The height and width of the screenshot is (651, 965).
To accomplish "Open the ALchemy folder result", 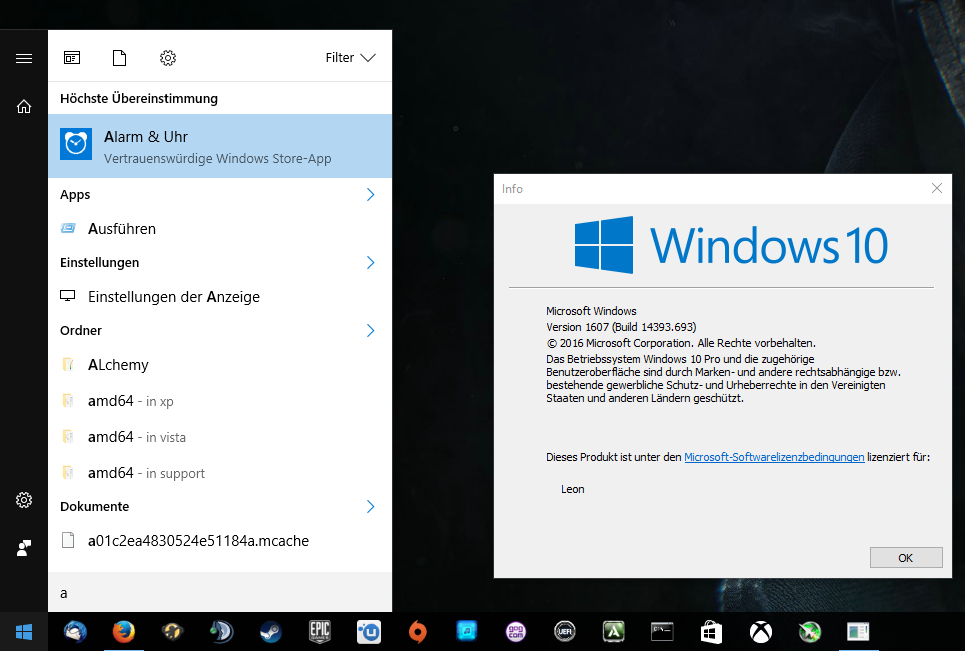I will [220, 365].
